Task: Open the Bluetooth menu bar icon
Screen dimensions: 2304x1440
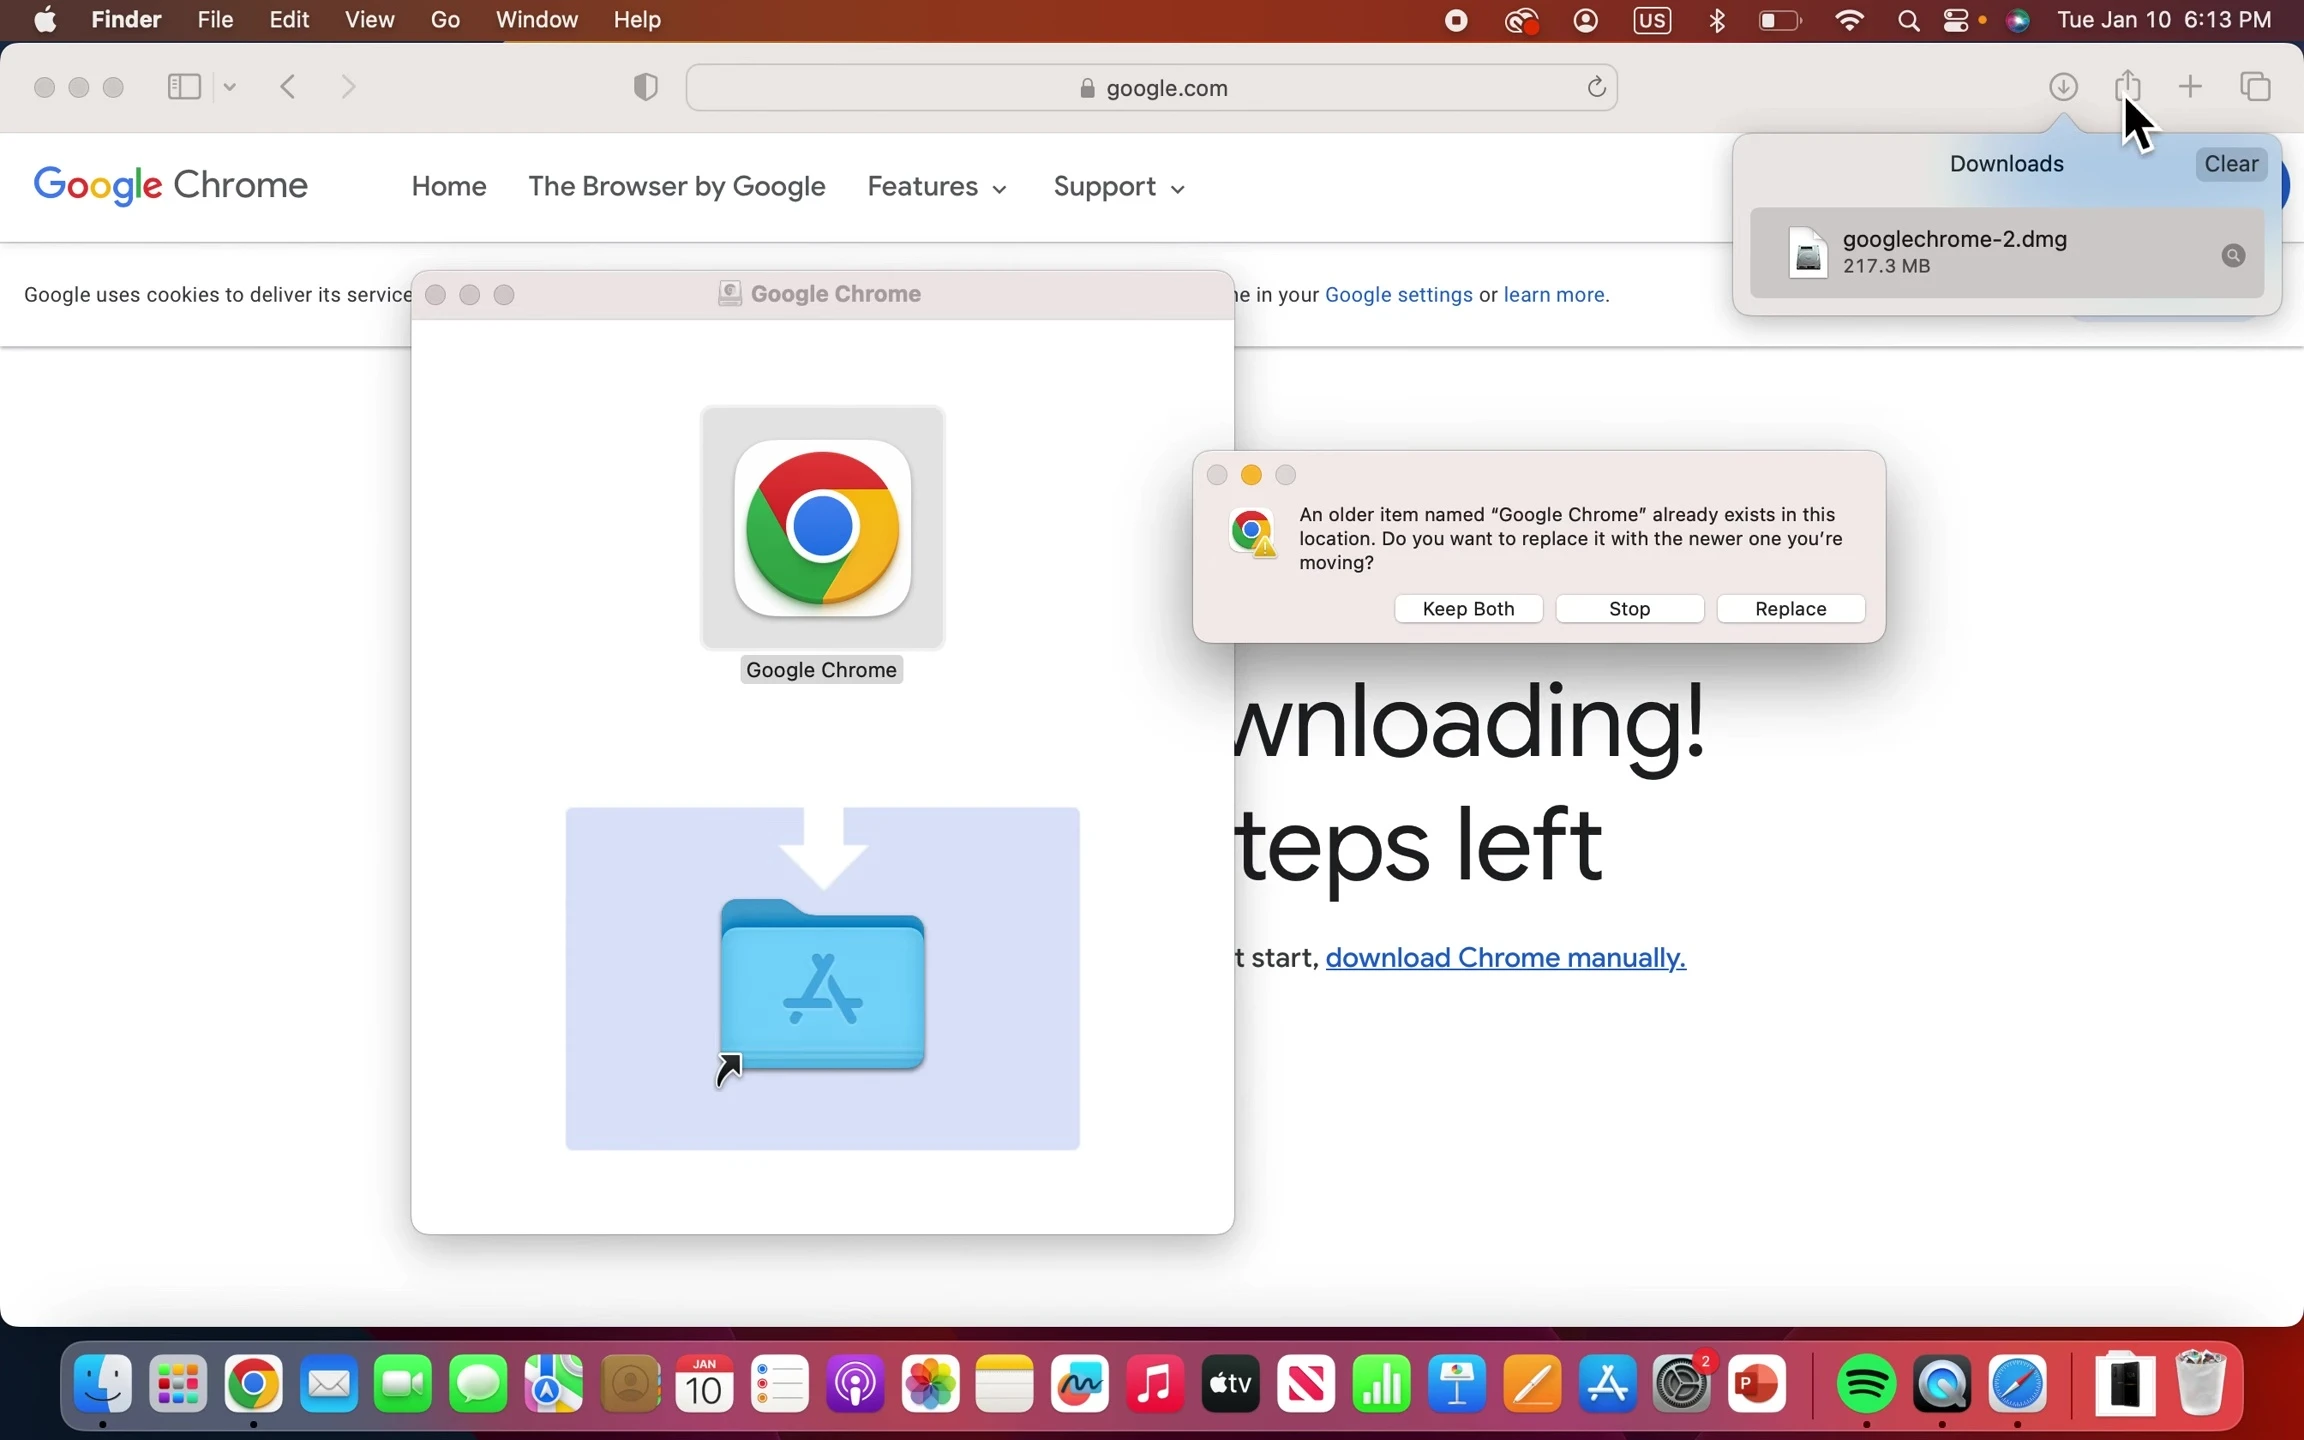Action: 1717,20
